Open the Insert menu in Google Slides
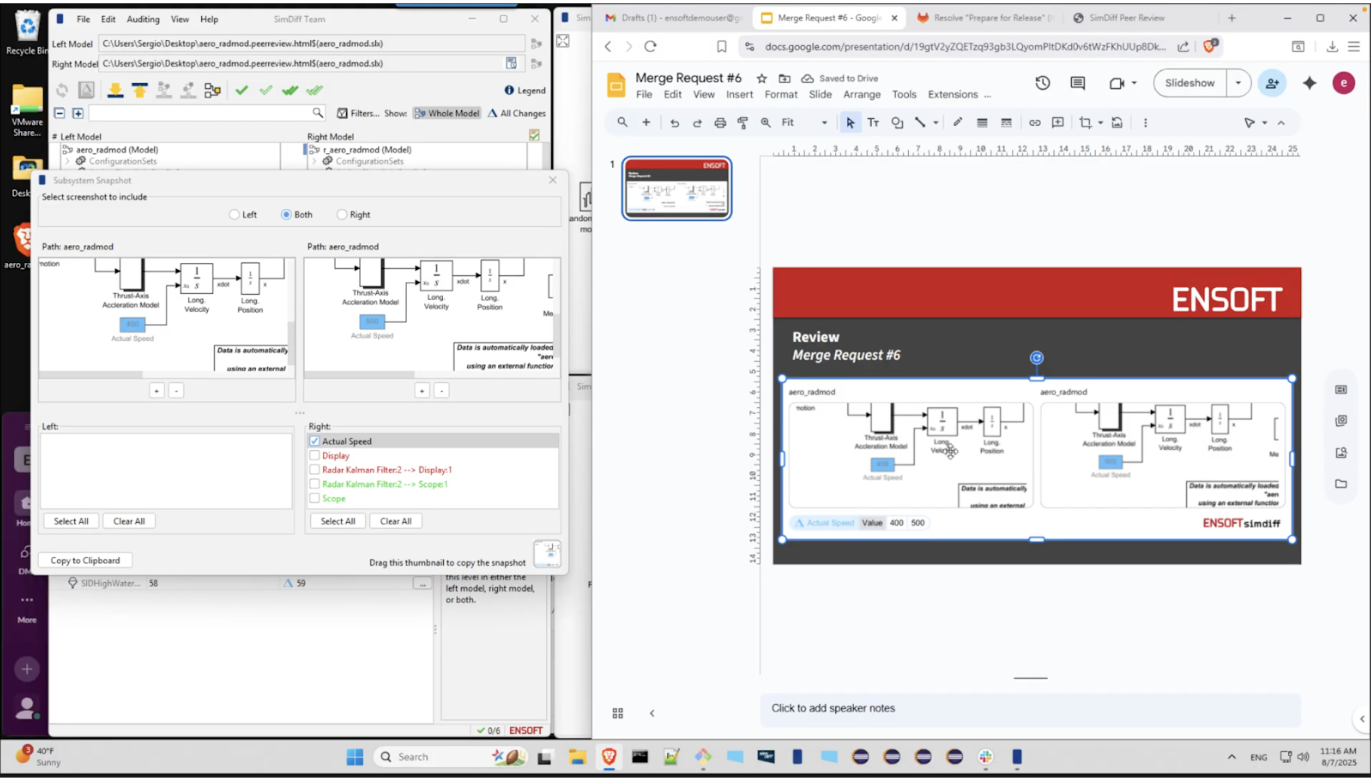This screenshot has width=1372, height=778. (x=739, y=95)
